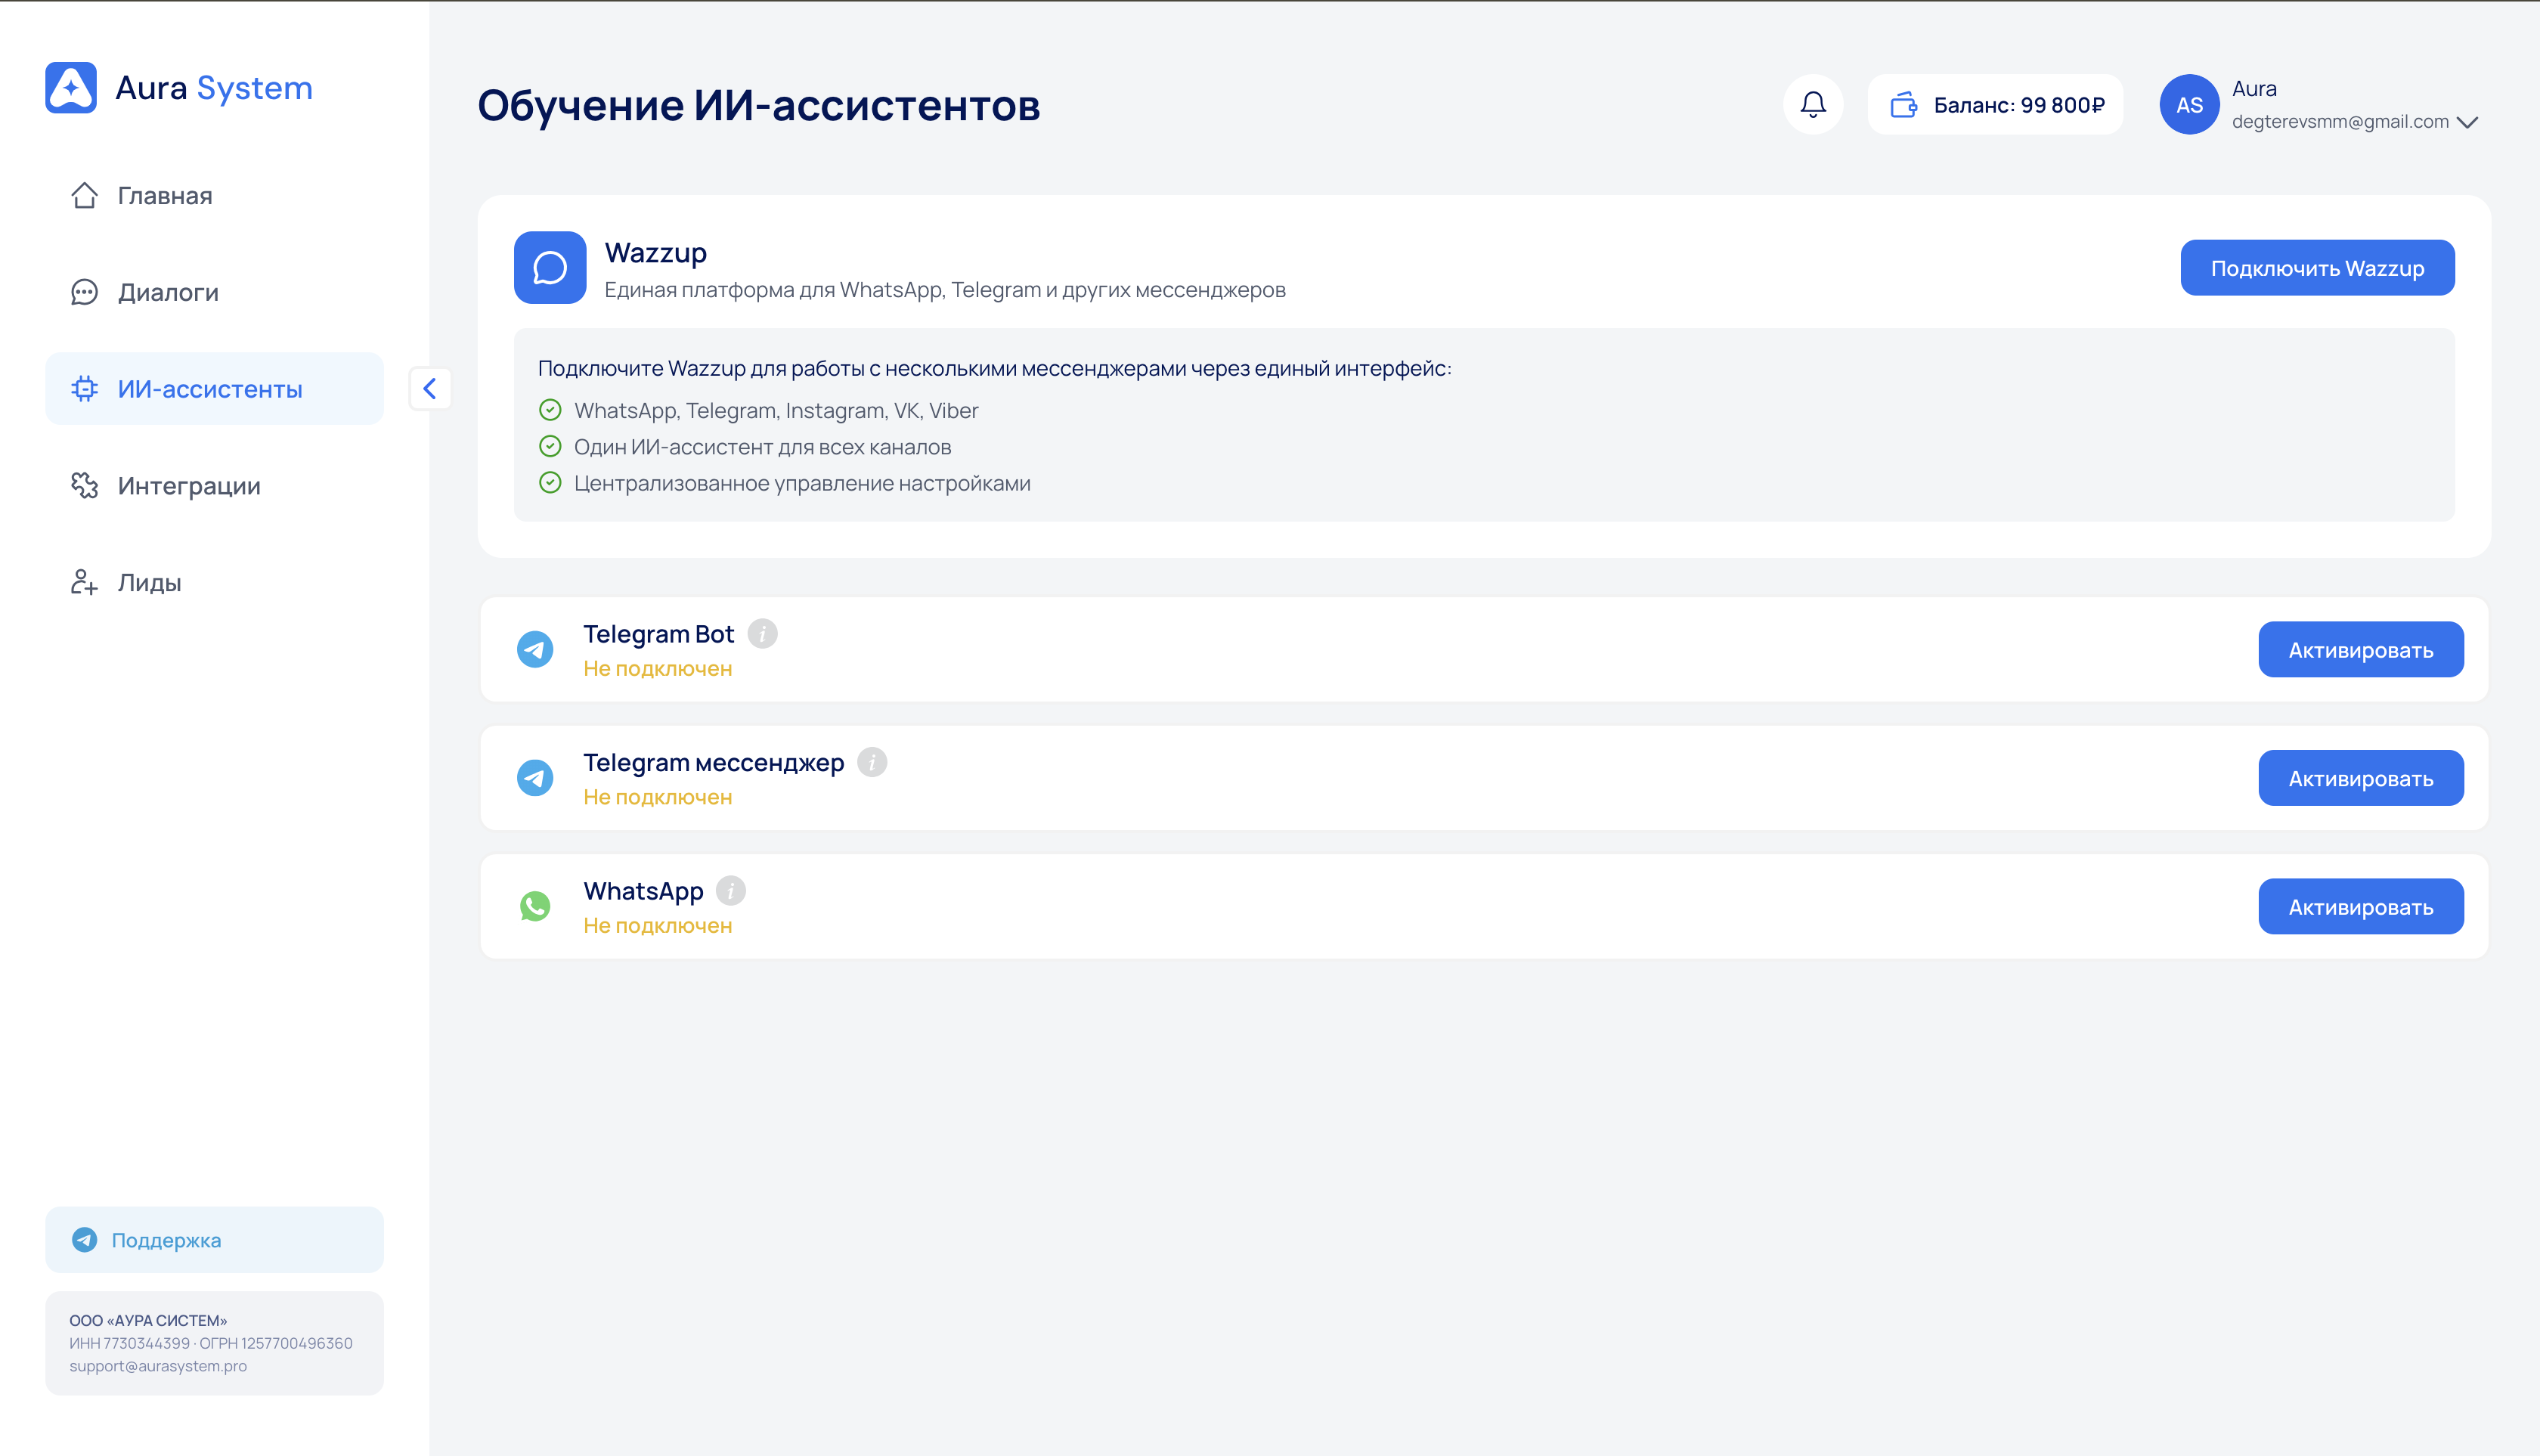Activate the Telegram Bot channel
The height and width of the screenshot is (1456, 2540).
[2360, 650]
